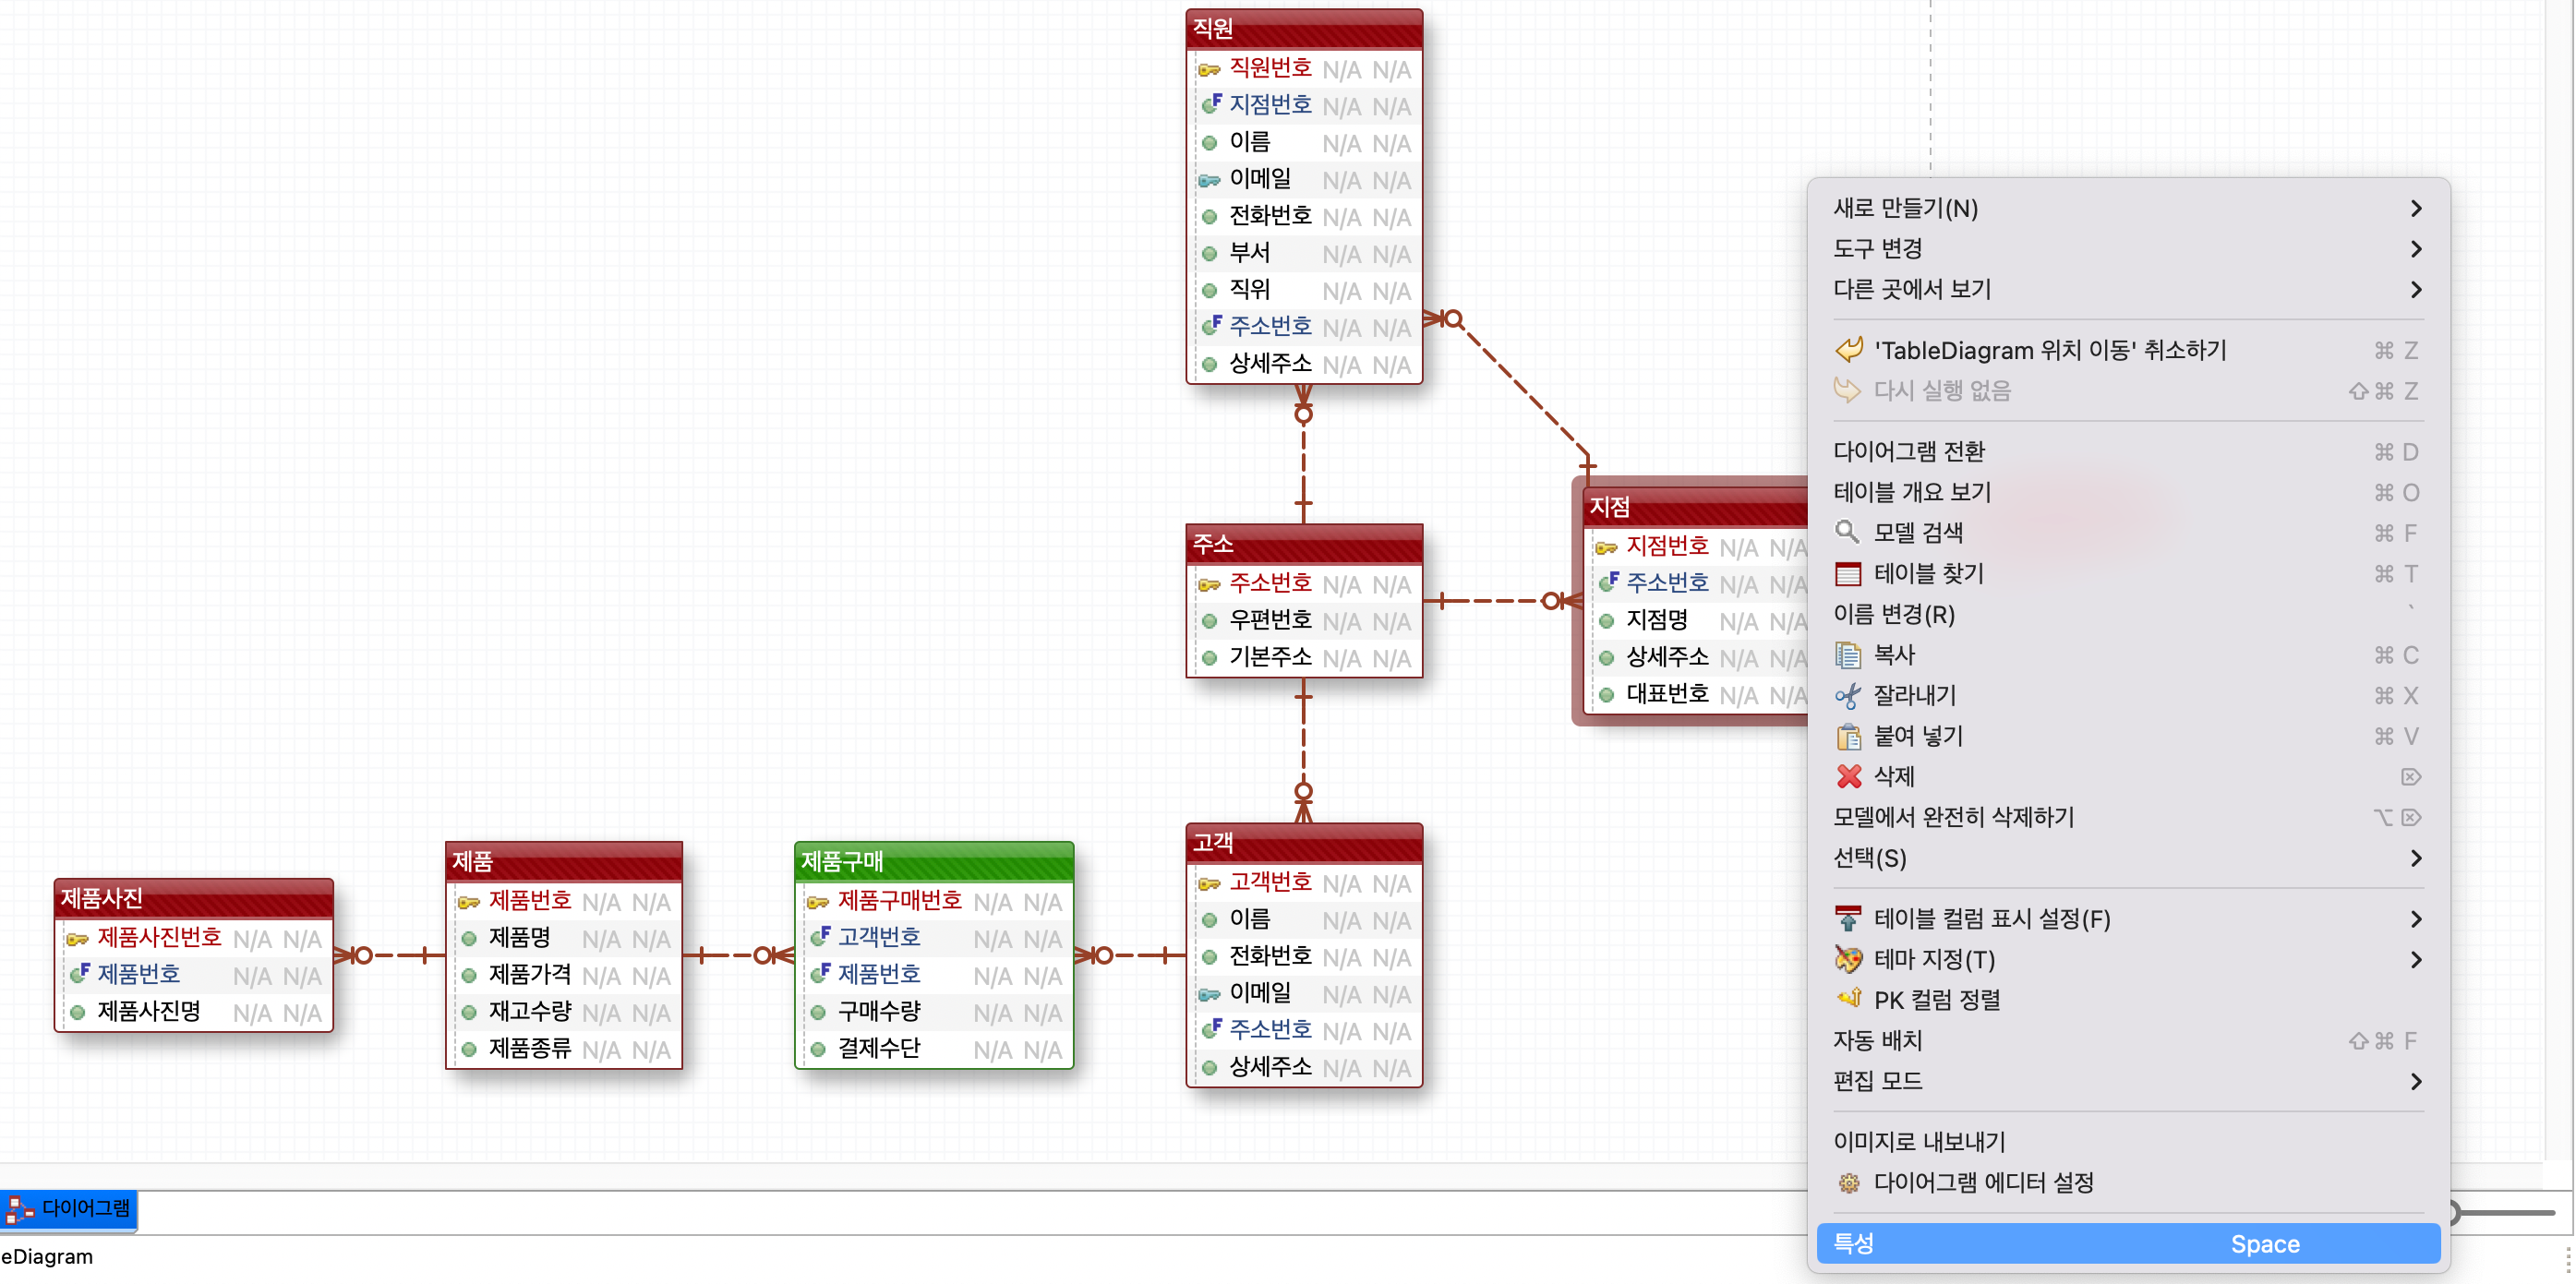
Task: Select the 지점 table header
Action: tap(1697, 507)
